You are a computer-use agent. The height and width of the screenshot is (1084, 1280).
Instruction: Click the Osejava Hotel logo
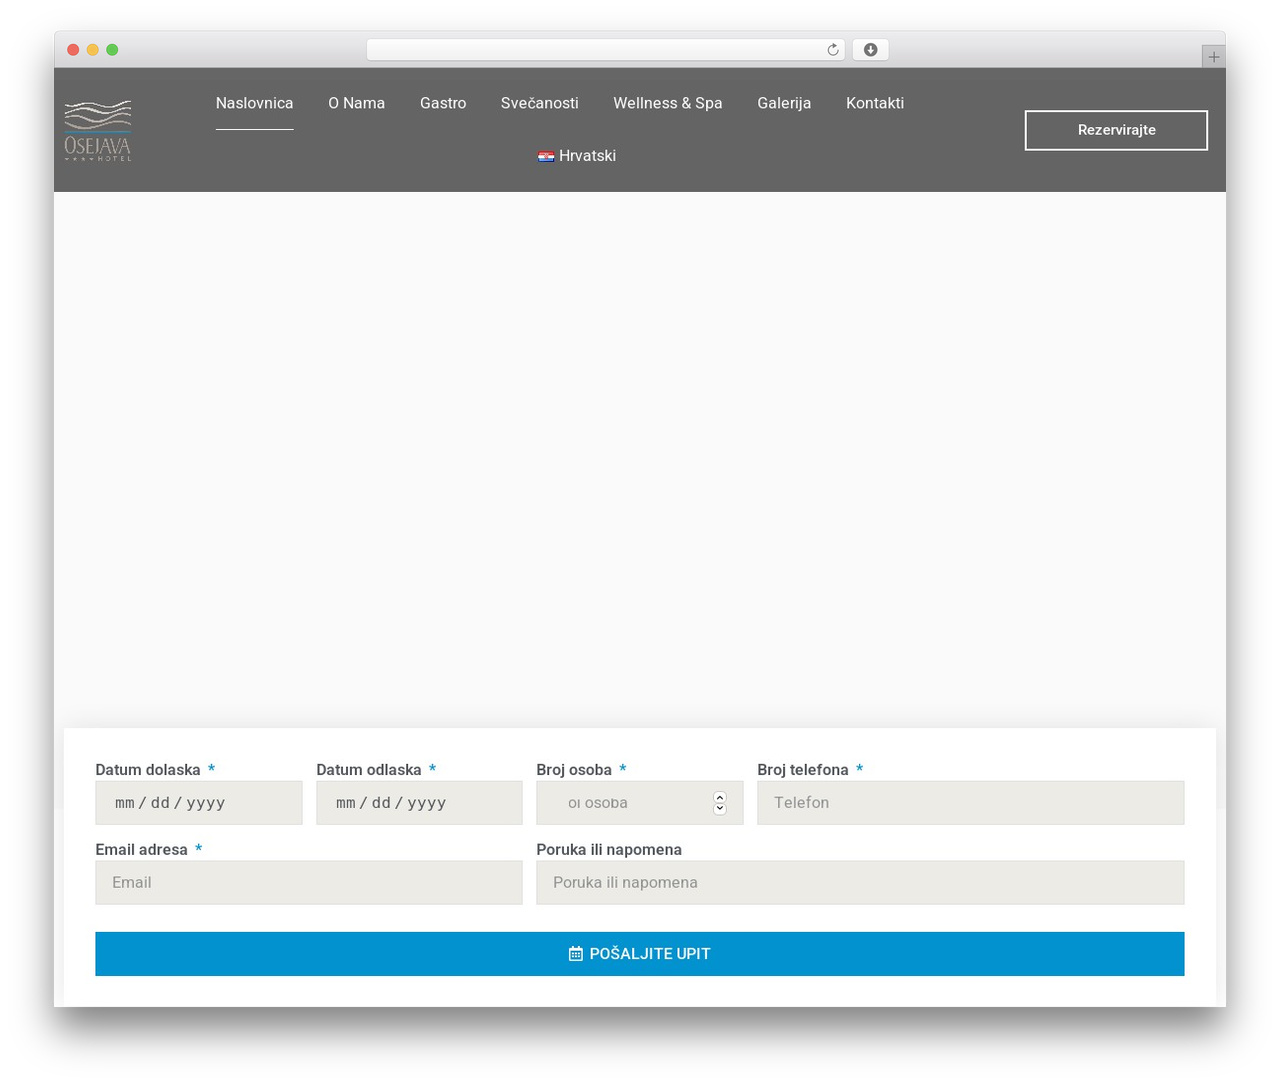coord(98,130)
